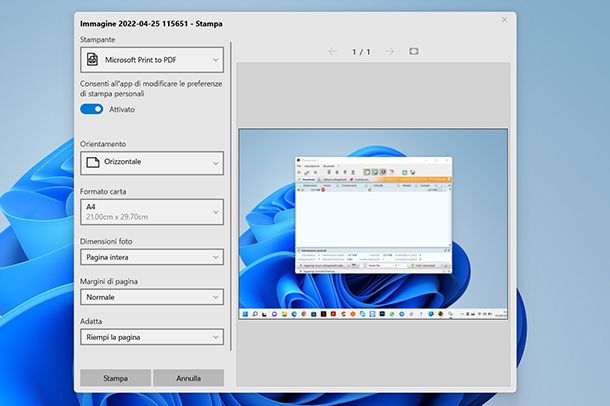The width and height of the screenshot is (610, 406).
Task: Expand the Orientamento dropdown set to Orizzontale
Action: click(x=152, y=163)
